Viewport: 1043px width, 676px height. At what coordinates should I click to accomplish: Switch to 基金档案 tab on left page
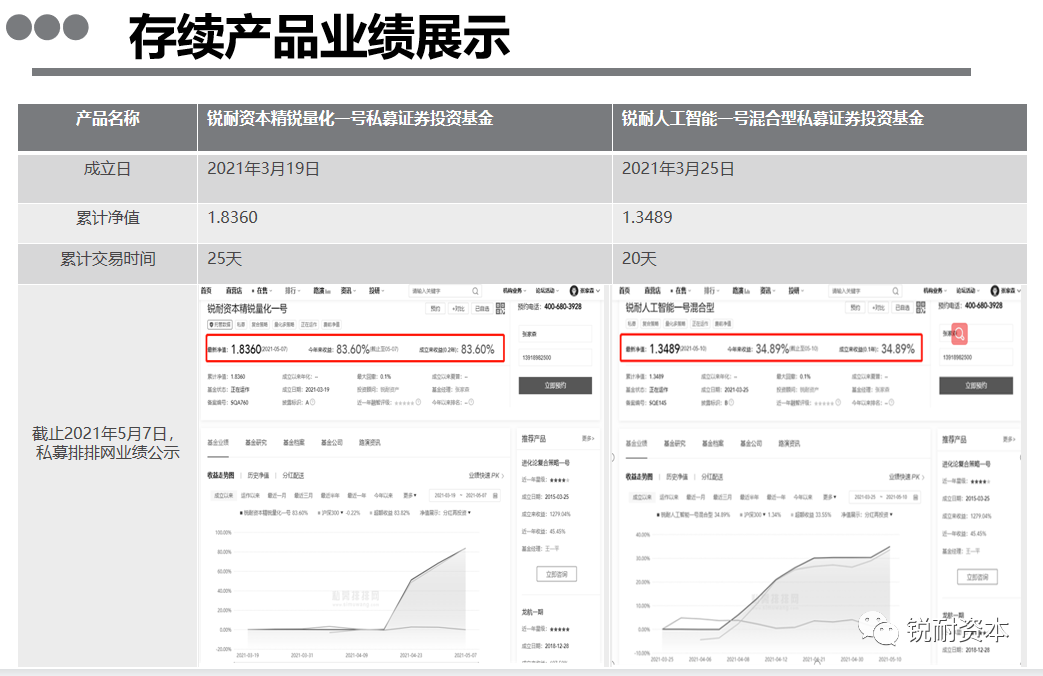pos(293,442)
